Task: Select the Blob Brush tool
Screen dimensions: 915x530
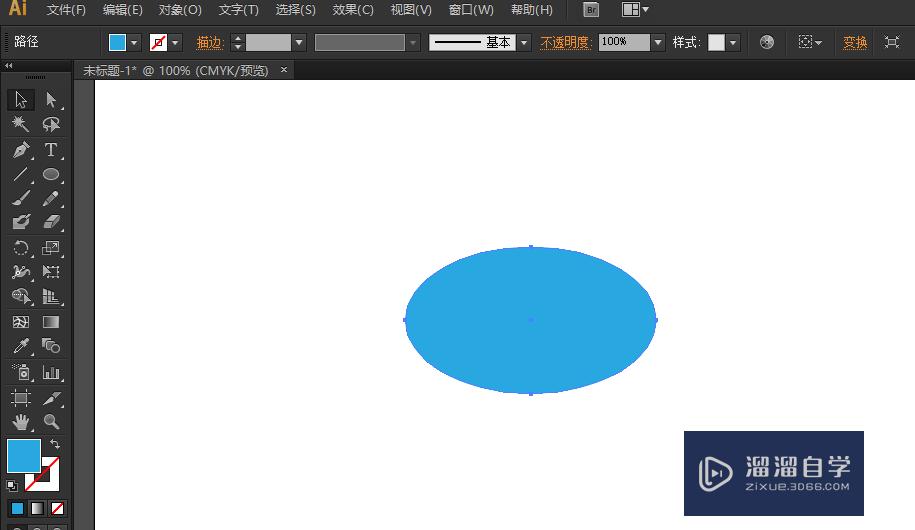Action: (x=21, y=222)
